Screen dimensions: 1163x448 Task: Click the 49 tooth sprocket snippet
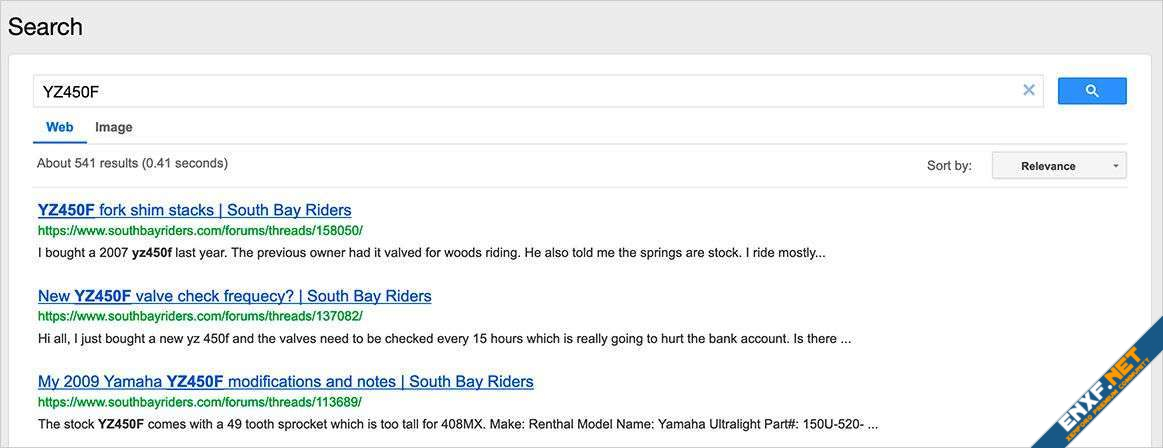457,424
